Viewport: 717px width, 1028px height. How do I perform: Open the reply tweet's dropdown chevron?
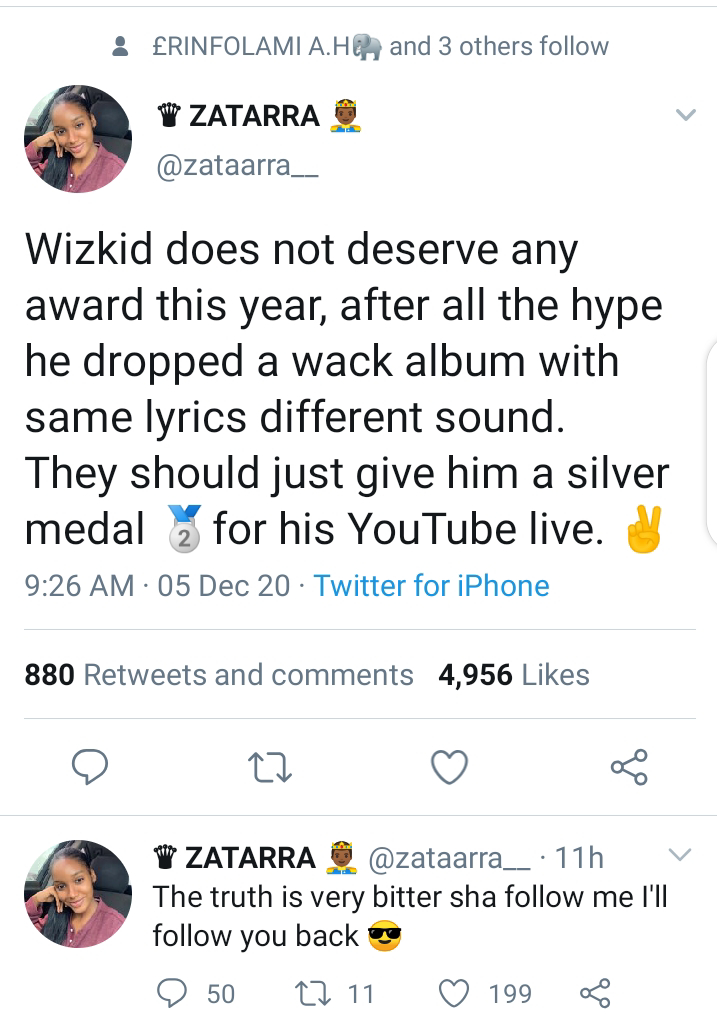point(680,855)
